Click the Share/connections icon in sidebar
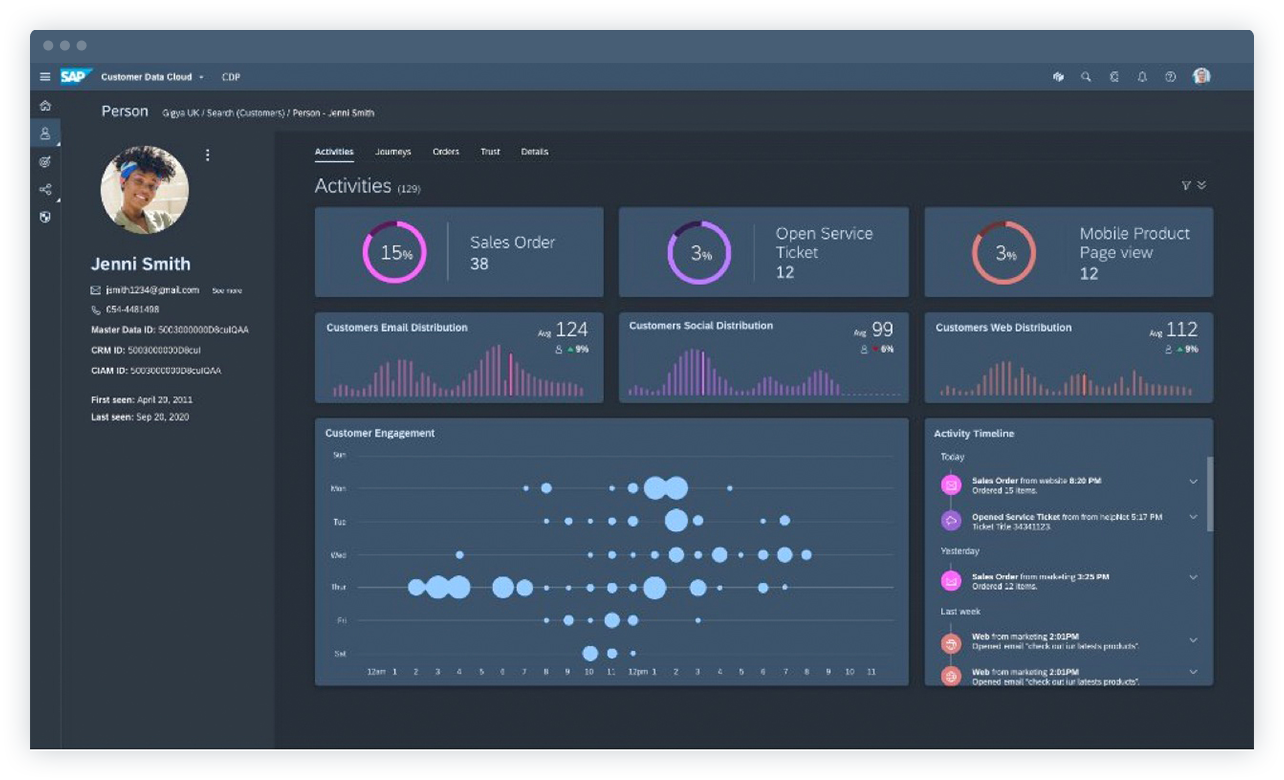Viewport: 1284px width, 780px height. tap(45, 190)
